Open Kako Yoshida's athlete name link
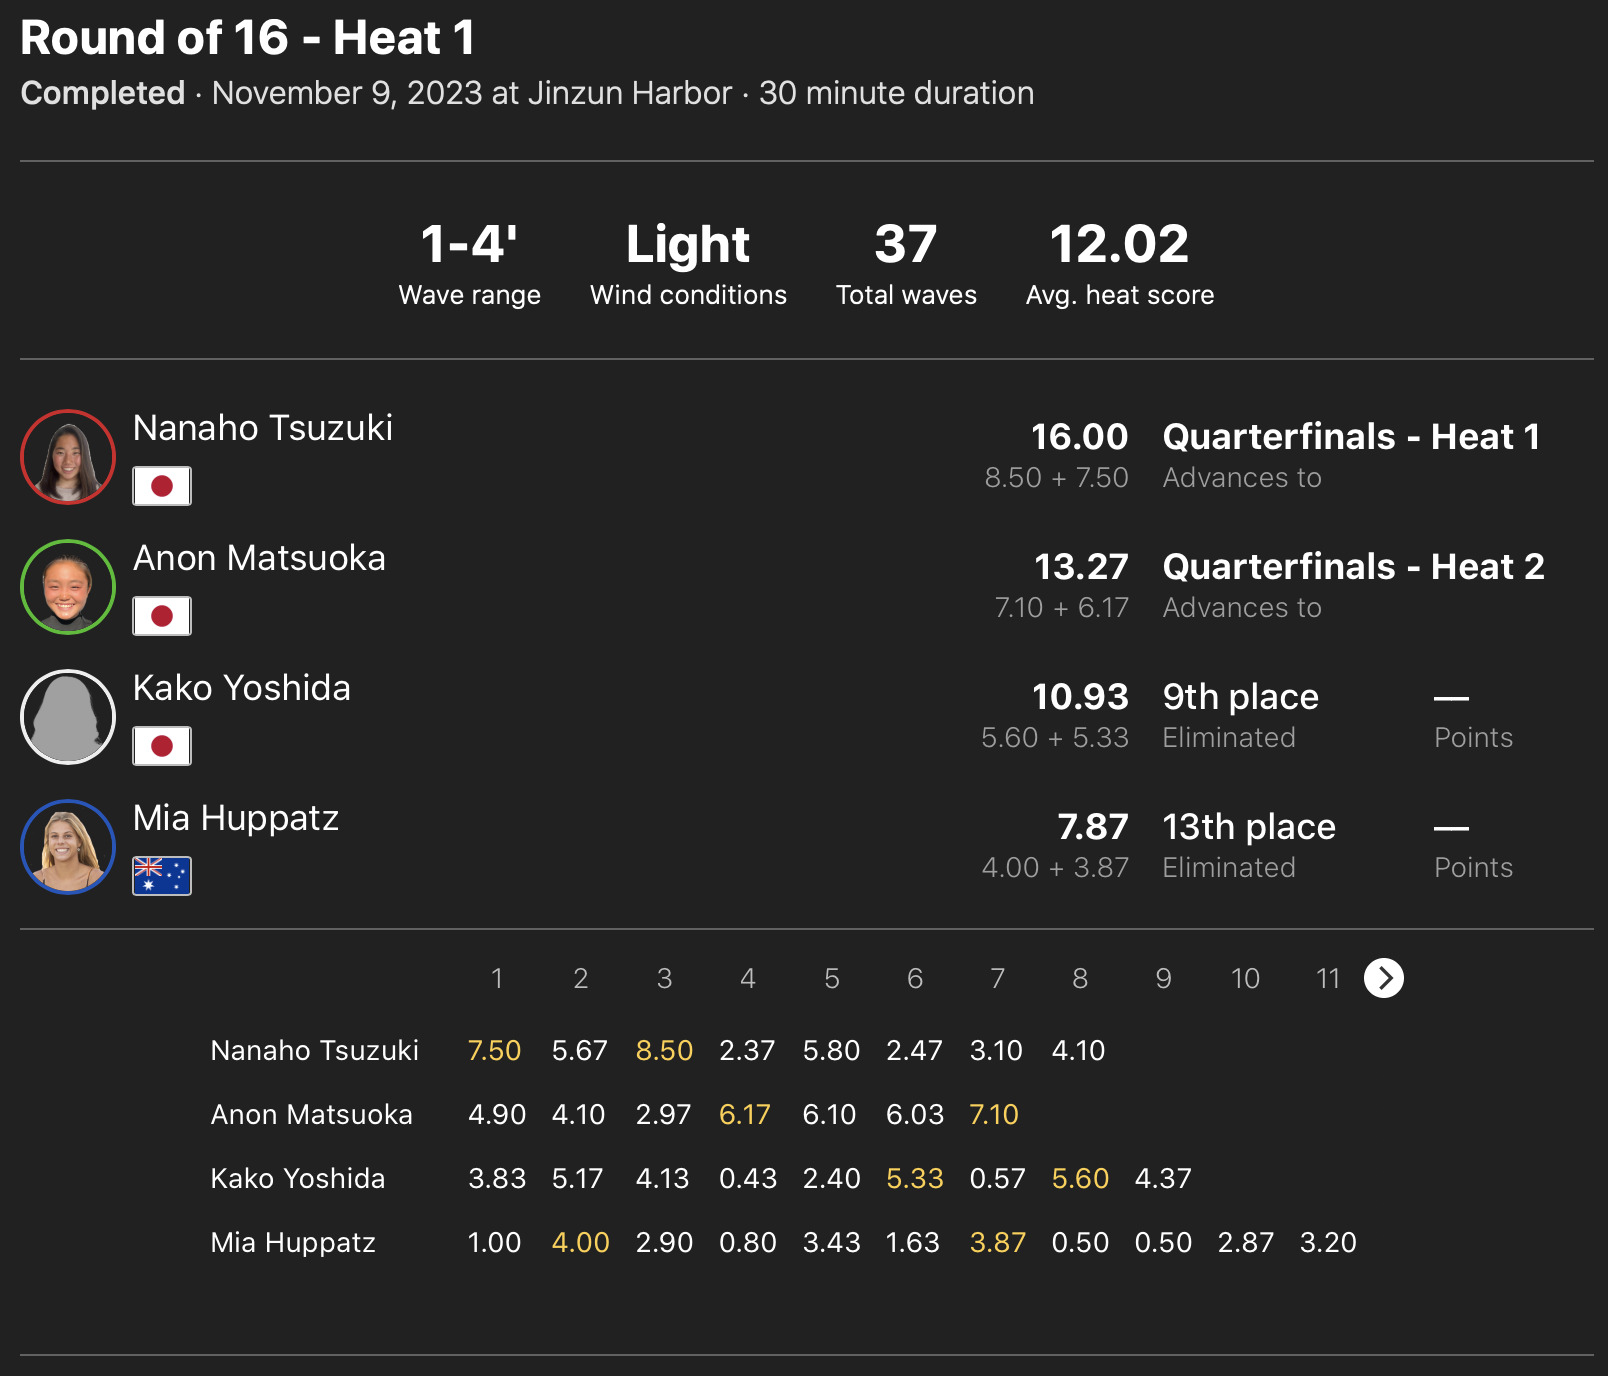 tap(242, 688)
